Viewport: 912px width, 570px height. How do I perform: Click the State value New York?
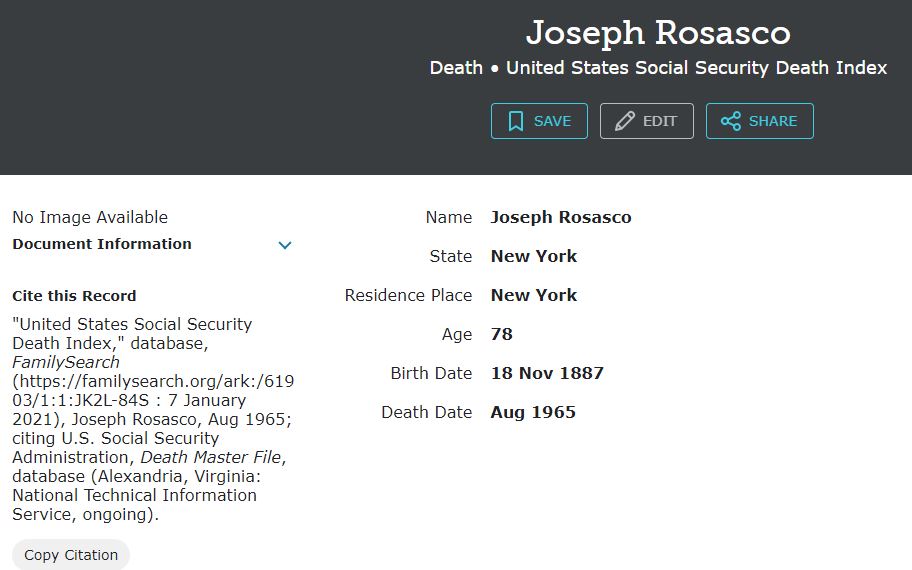(534, 256)
